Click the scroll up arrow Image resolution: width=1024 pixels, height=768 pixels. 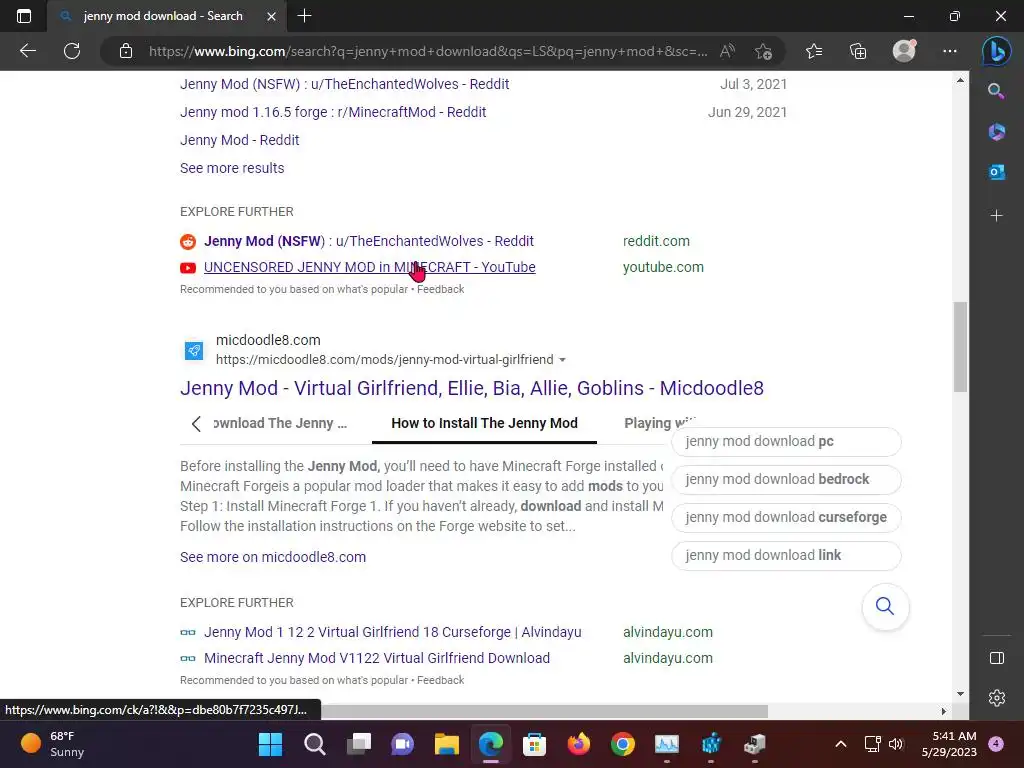(x=960, y=80)
